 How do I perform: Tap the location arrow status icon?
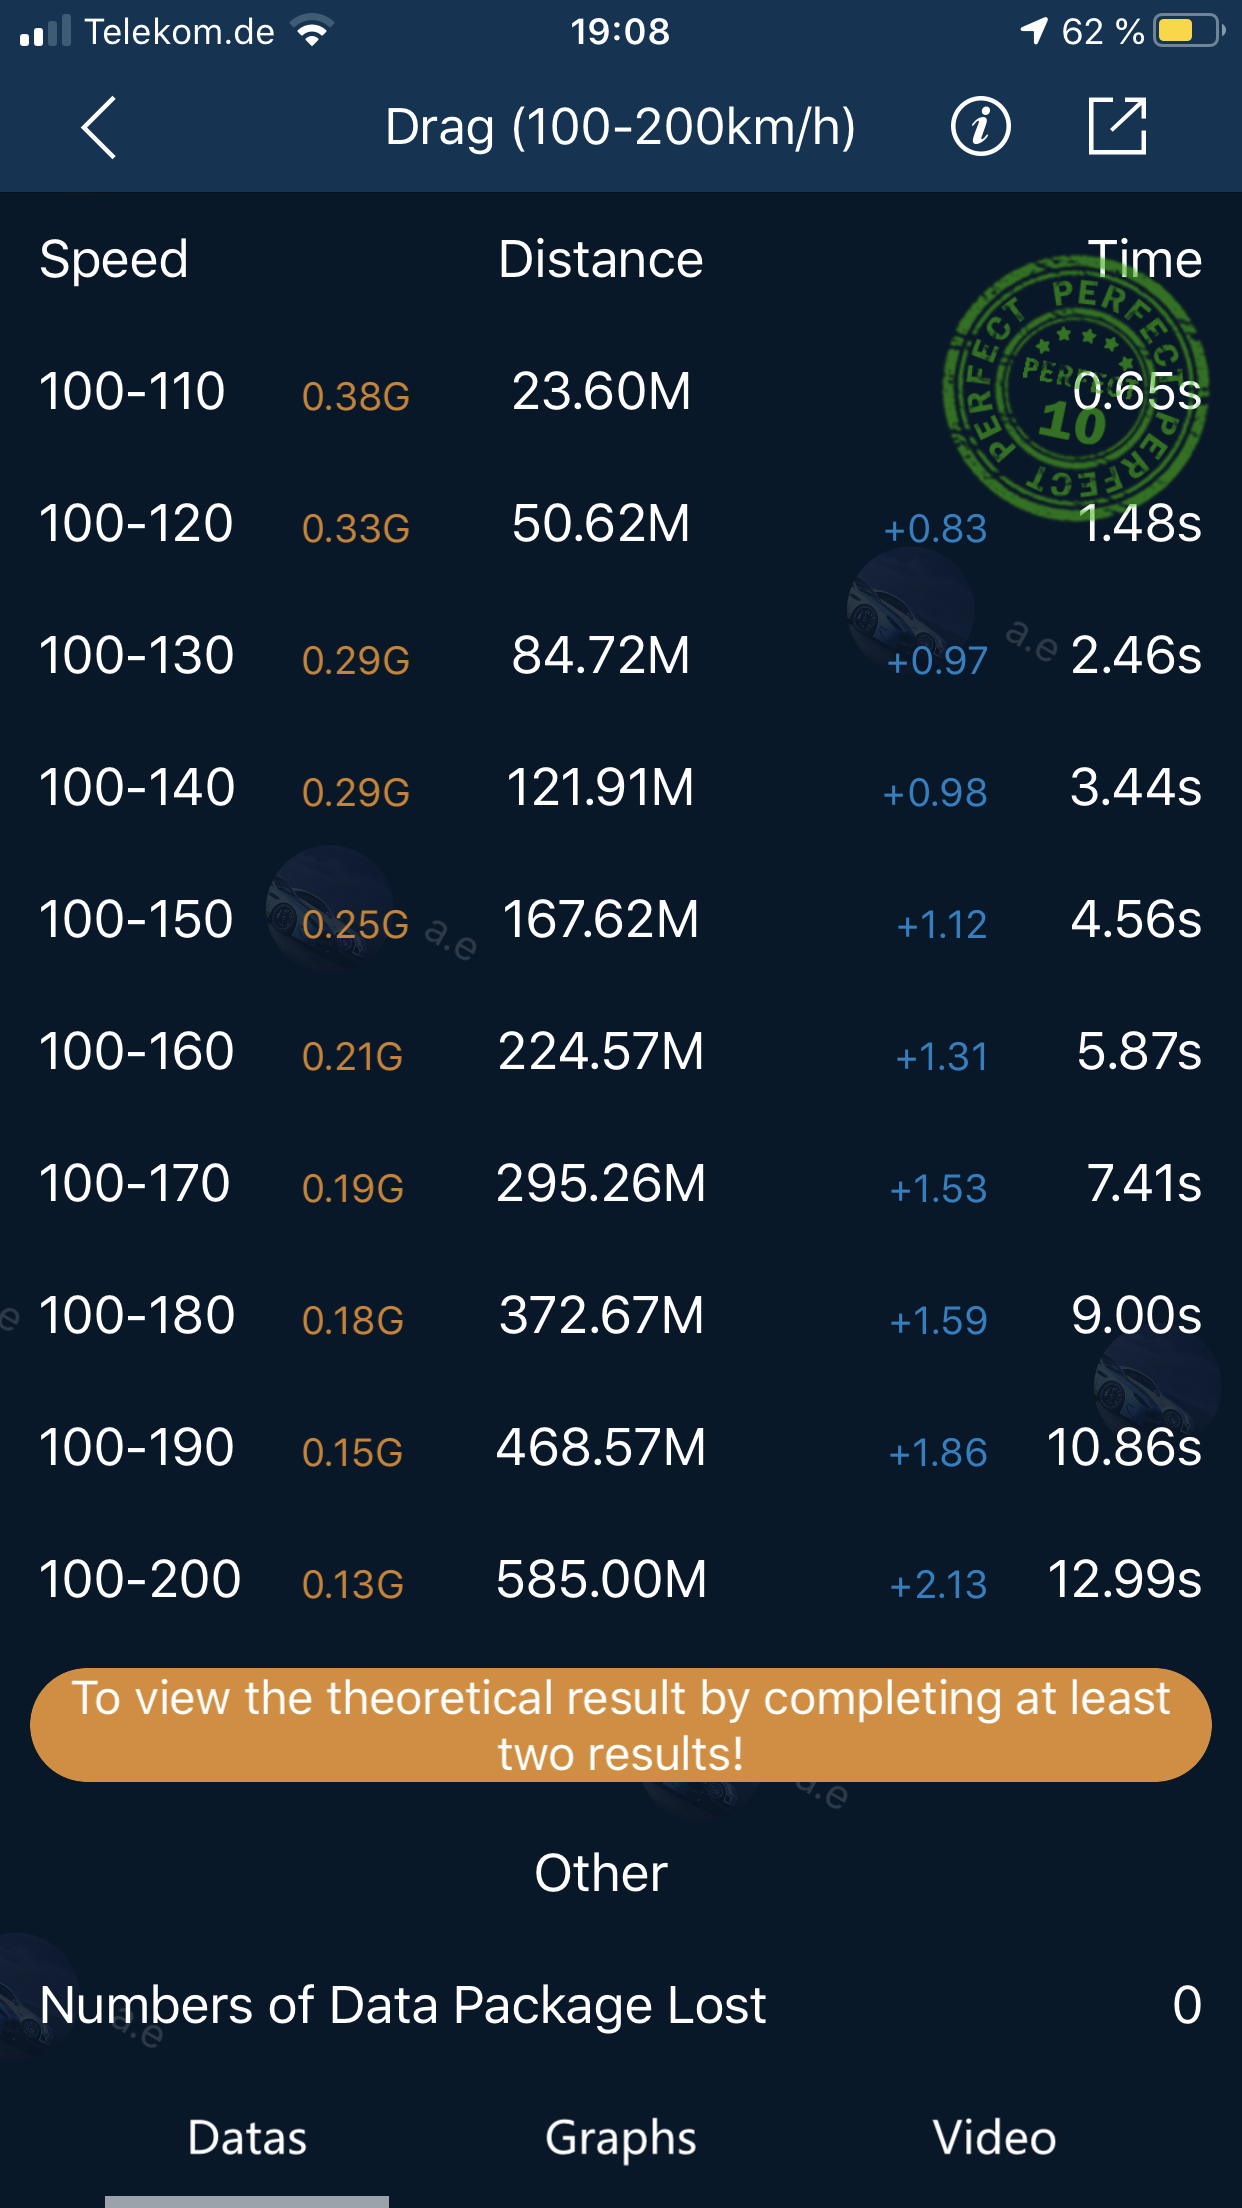1034,31
